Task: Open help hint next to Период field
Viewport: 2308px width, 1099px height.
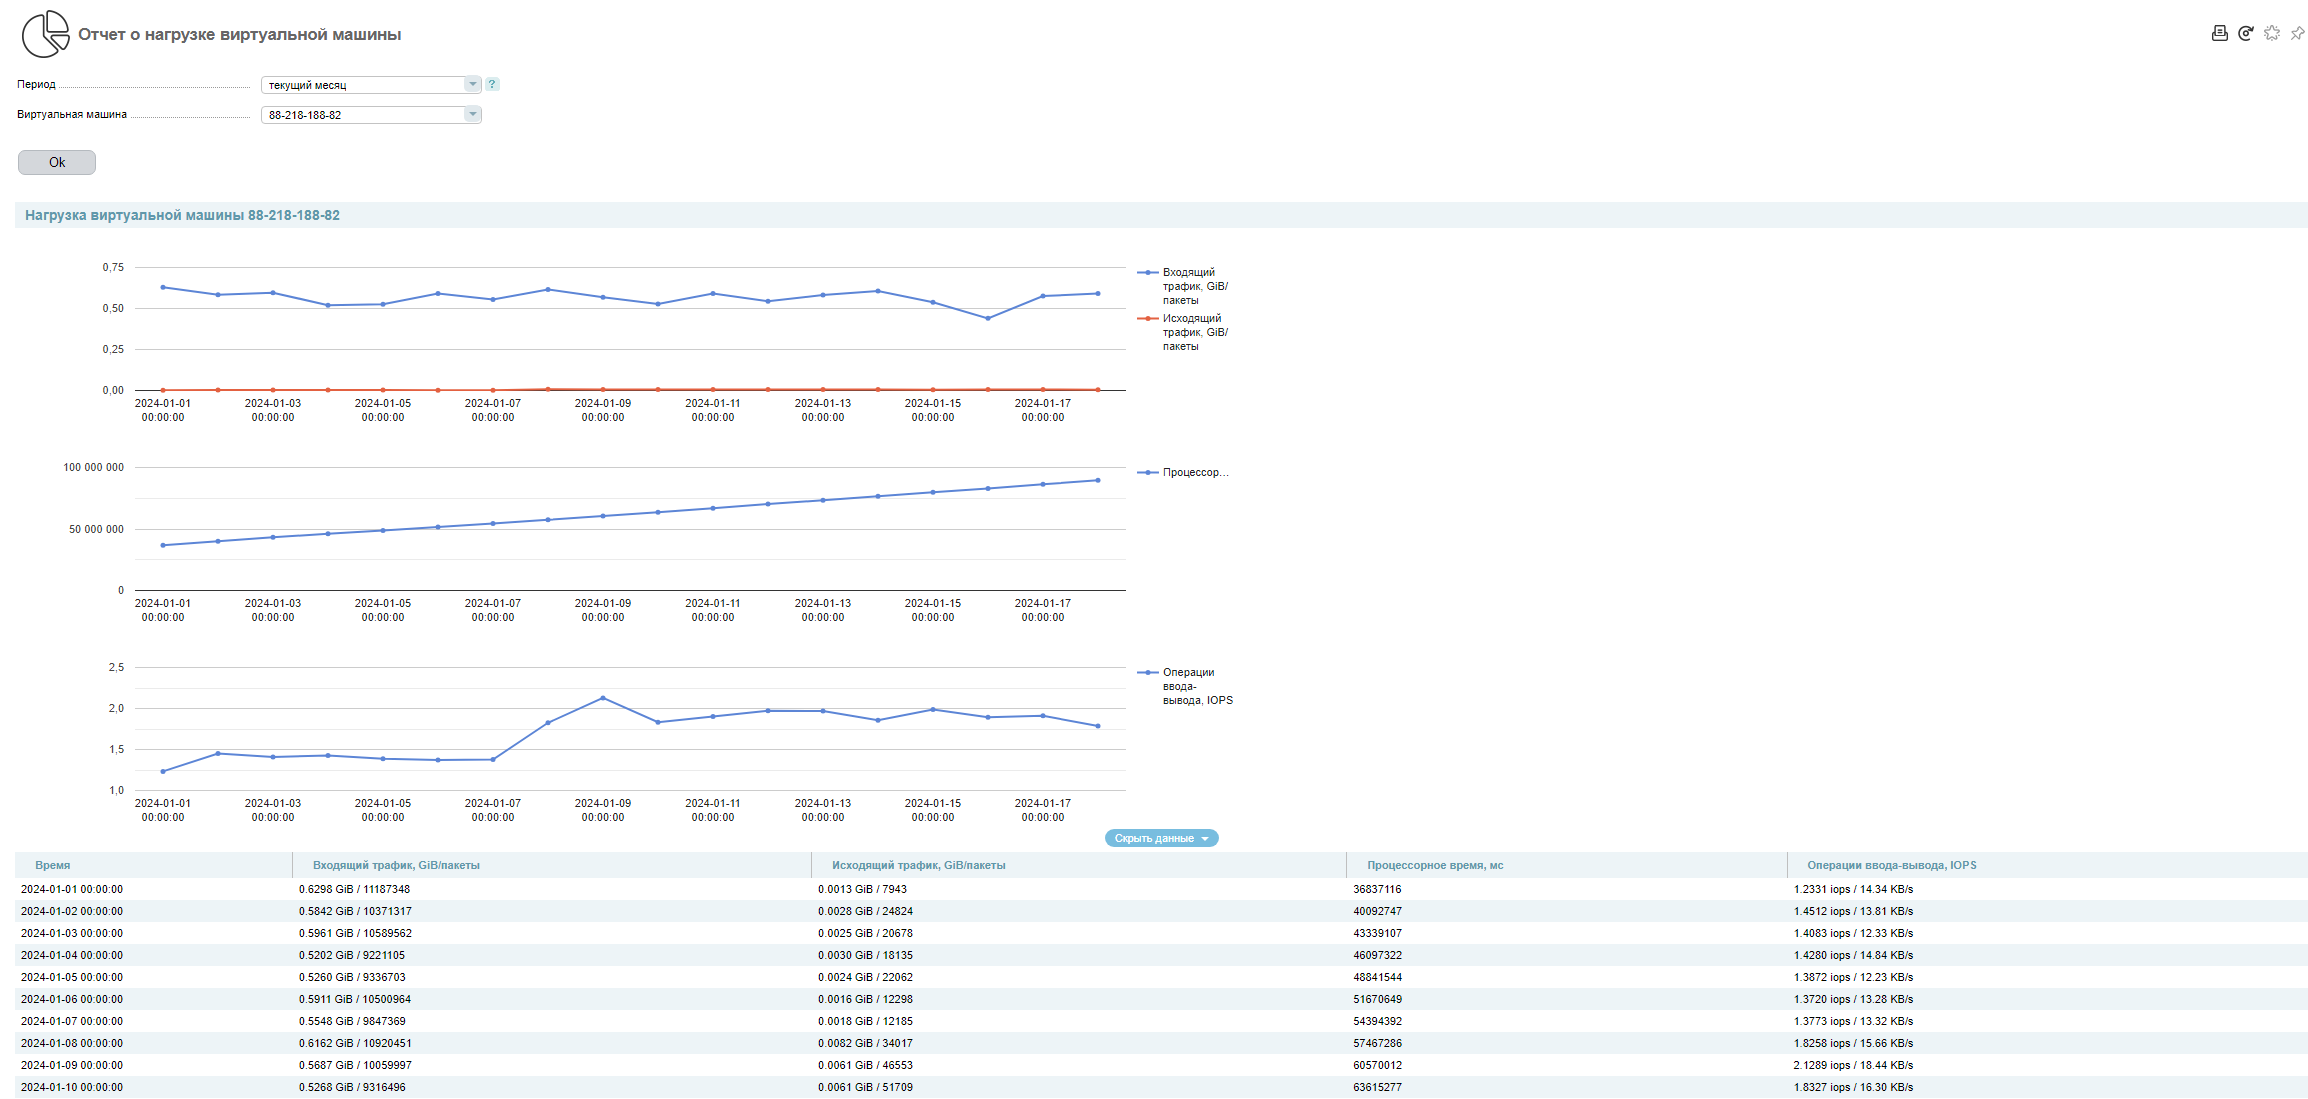Action: 492,84
